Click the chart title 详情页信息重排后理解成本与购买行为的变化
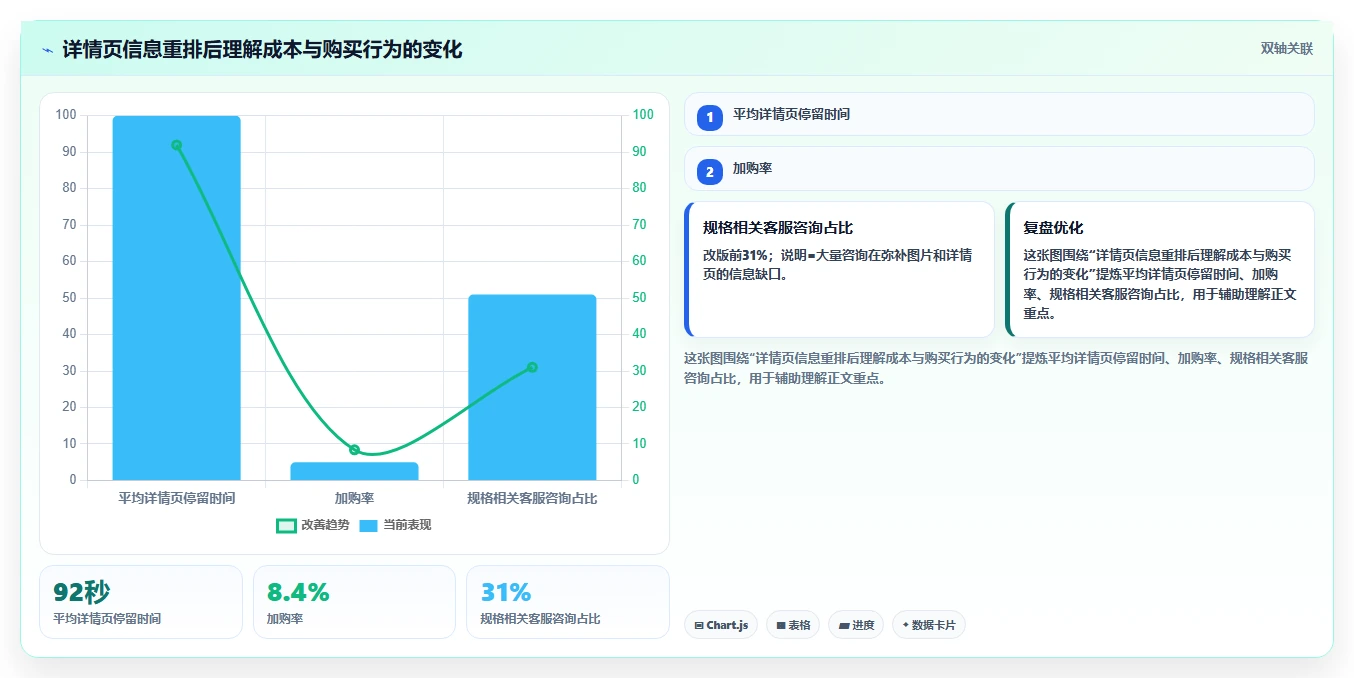Viewport: 1354px width, 678px height. coord(262,50)
